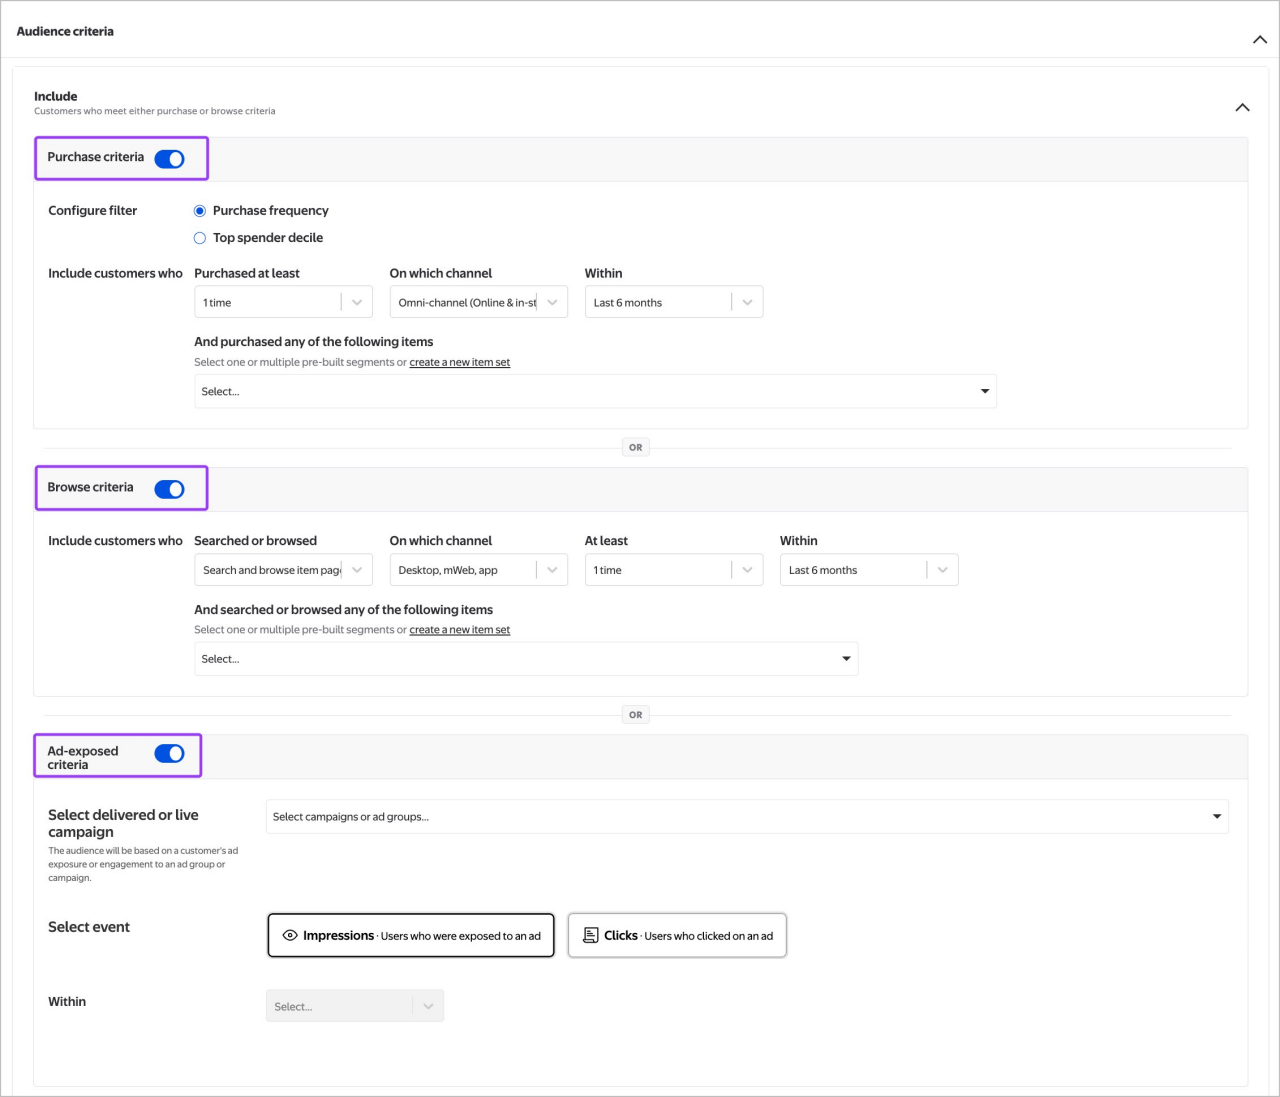Open the ad-exposed Within Select dropdown
Image resolution: width=1280 pixels, height=1097 pixels.
355,1006
